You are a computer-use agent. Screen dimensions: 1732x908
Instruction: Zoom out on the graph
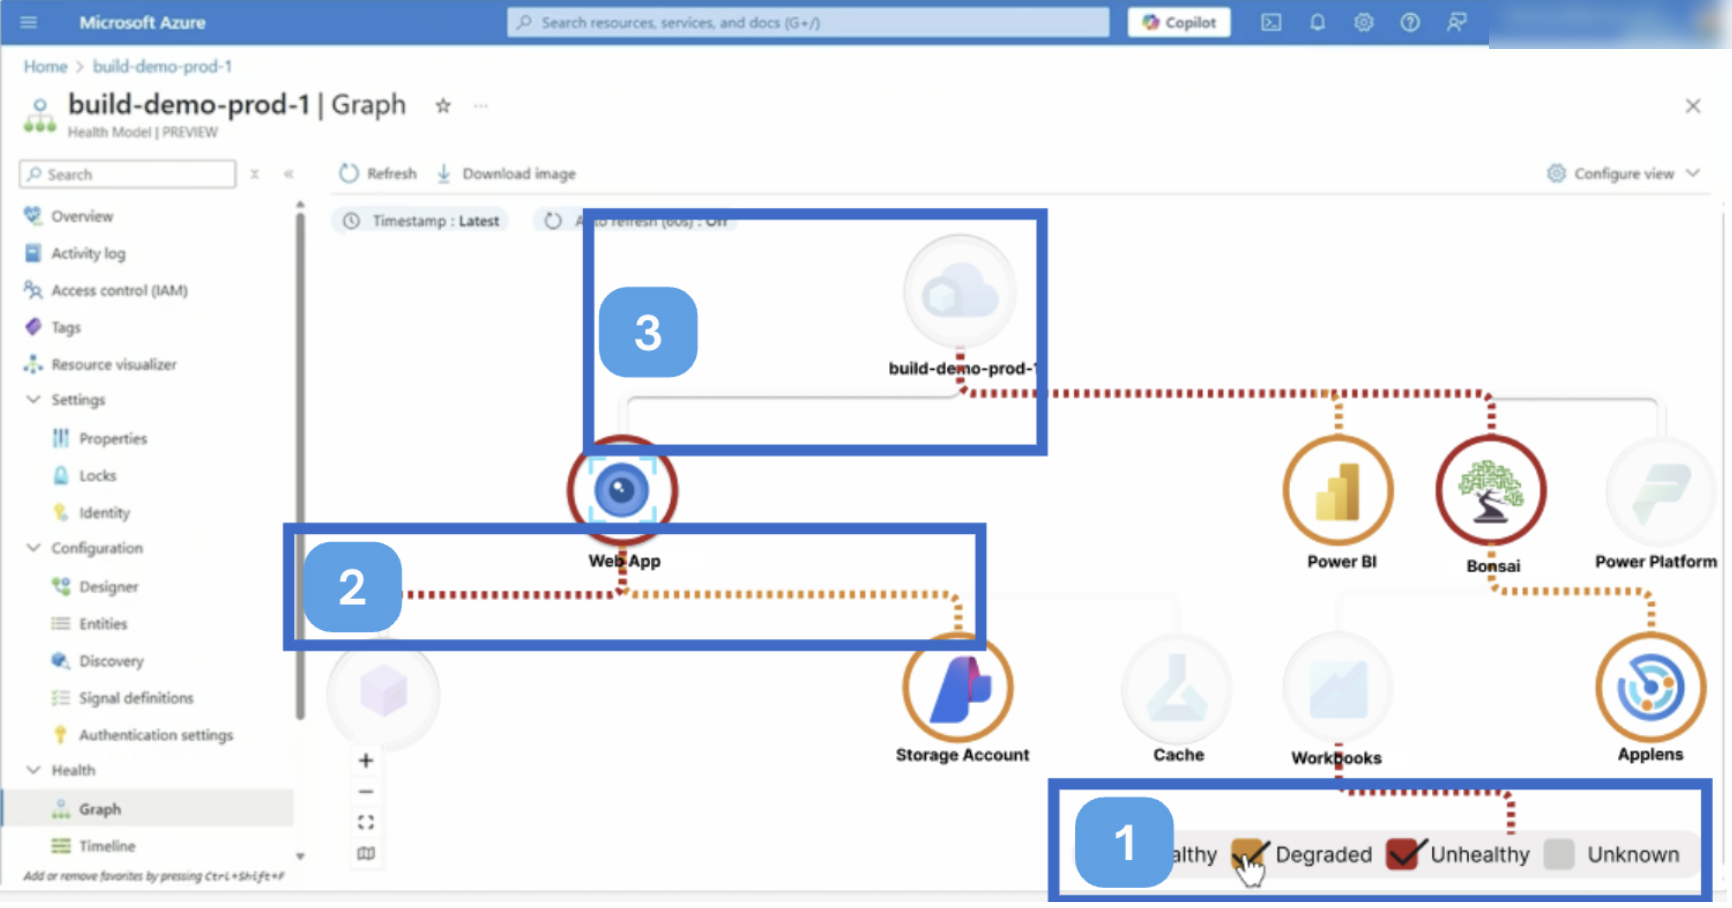[366, 792]
